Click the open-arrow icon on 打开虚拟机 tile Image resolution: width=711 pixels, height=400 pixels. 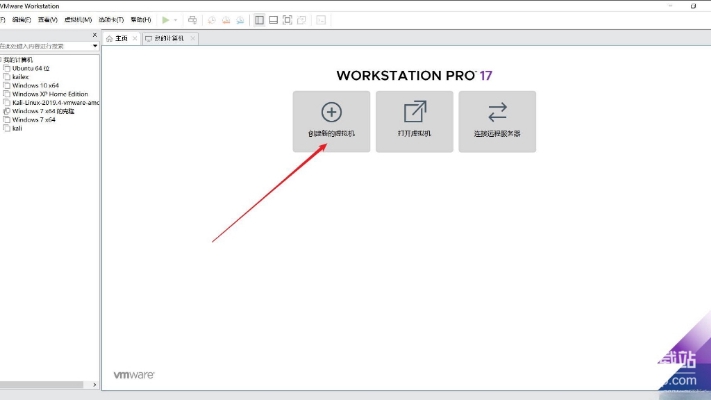tap(415, 112)
